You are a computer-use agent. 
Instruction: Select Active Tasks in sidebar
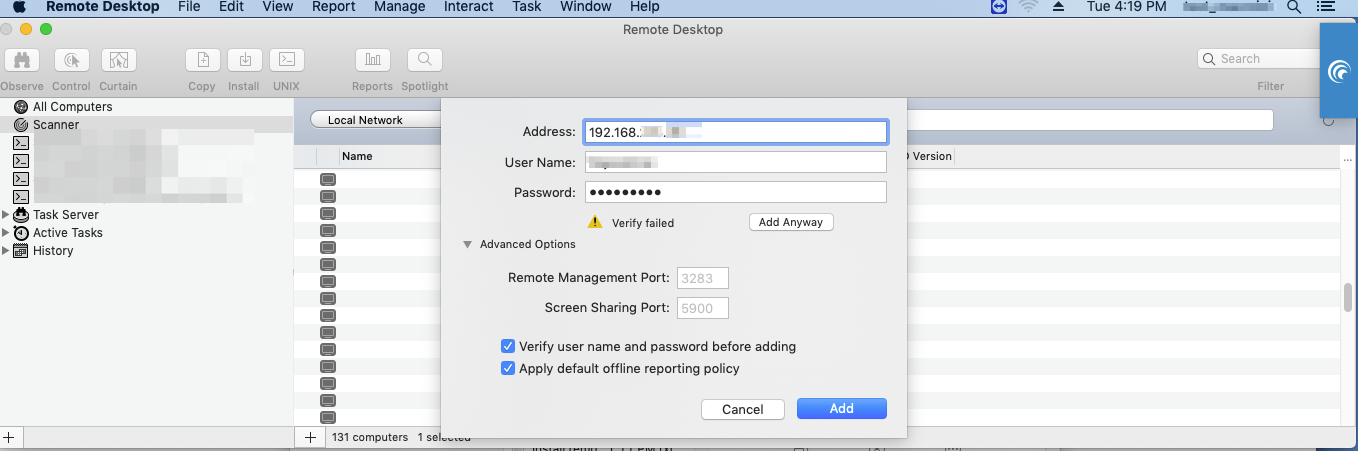pos(67,232)
